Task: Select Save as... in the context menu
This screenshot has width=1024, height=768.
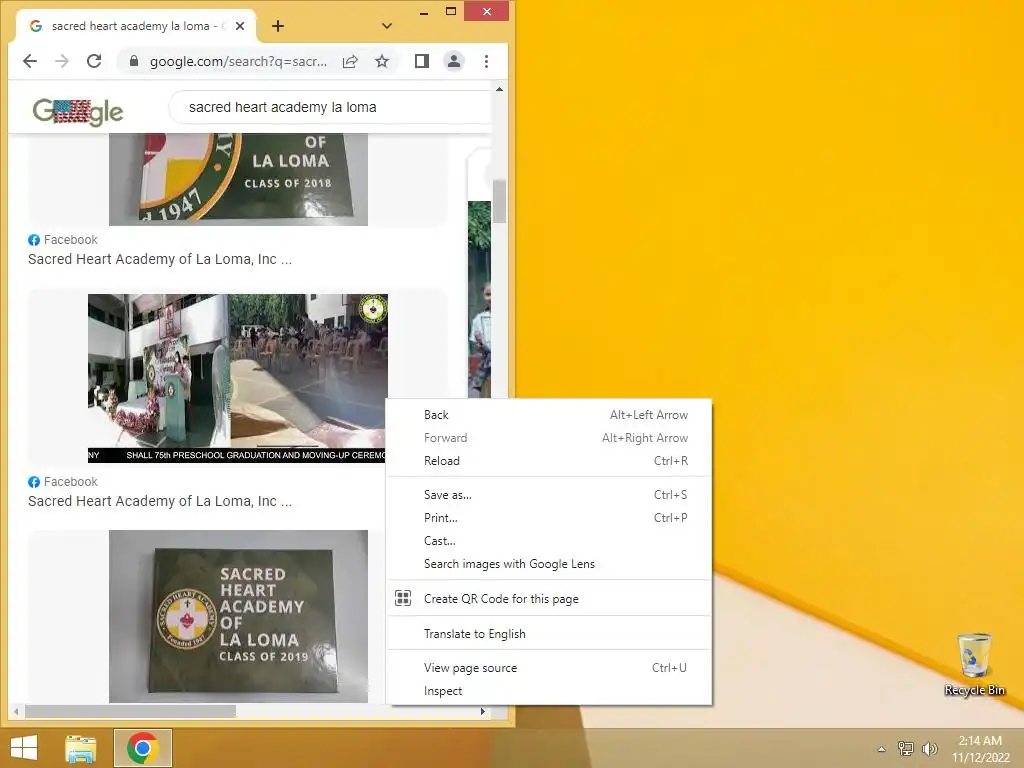Action: (x=549, y=494)
